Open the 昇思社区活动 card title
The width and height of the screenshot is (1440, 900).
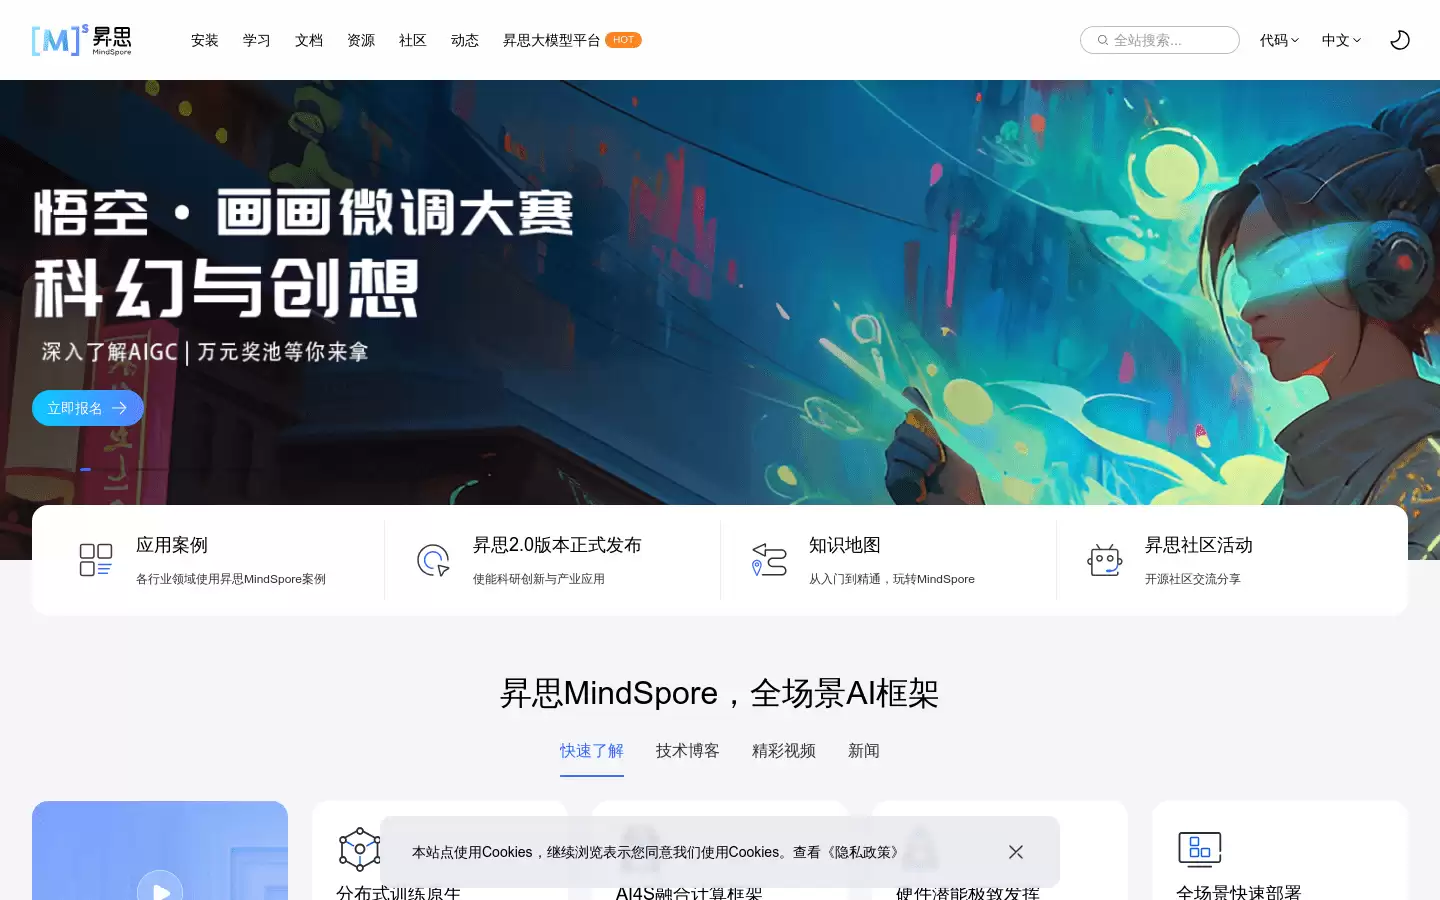click(1199, 545)
